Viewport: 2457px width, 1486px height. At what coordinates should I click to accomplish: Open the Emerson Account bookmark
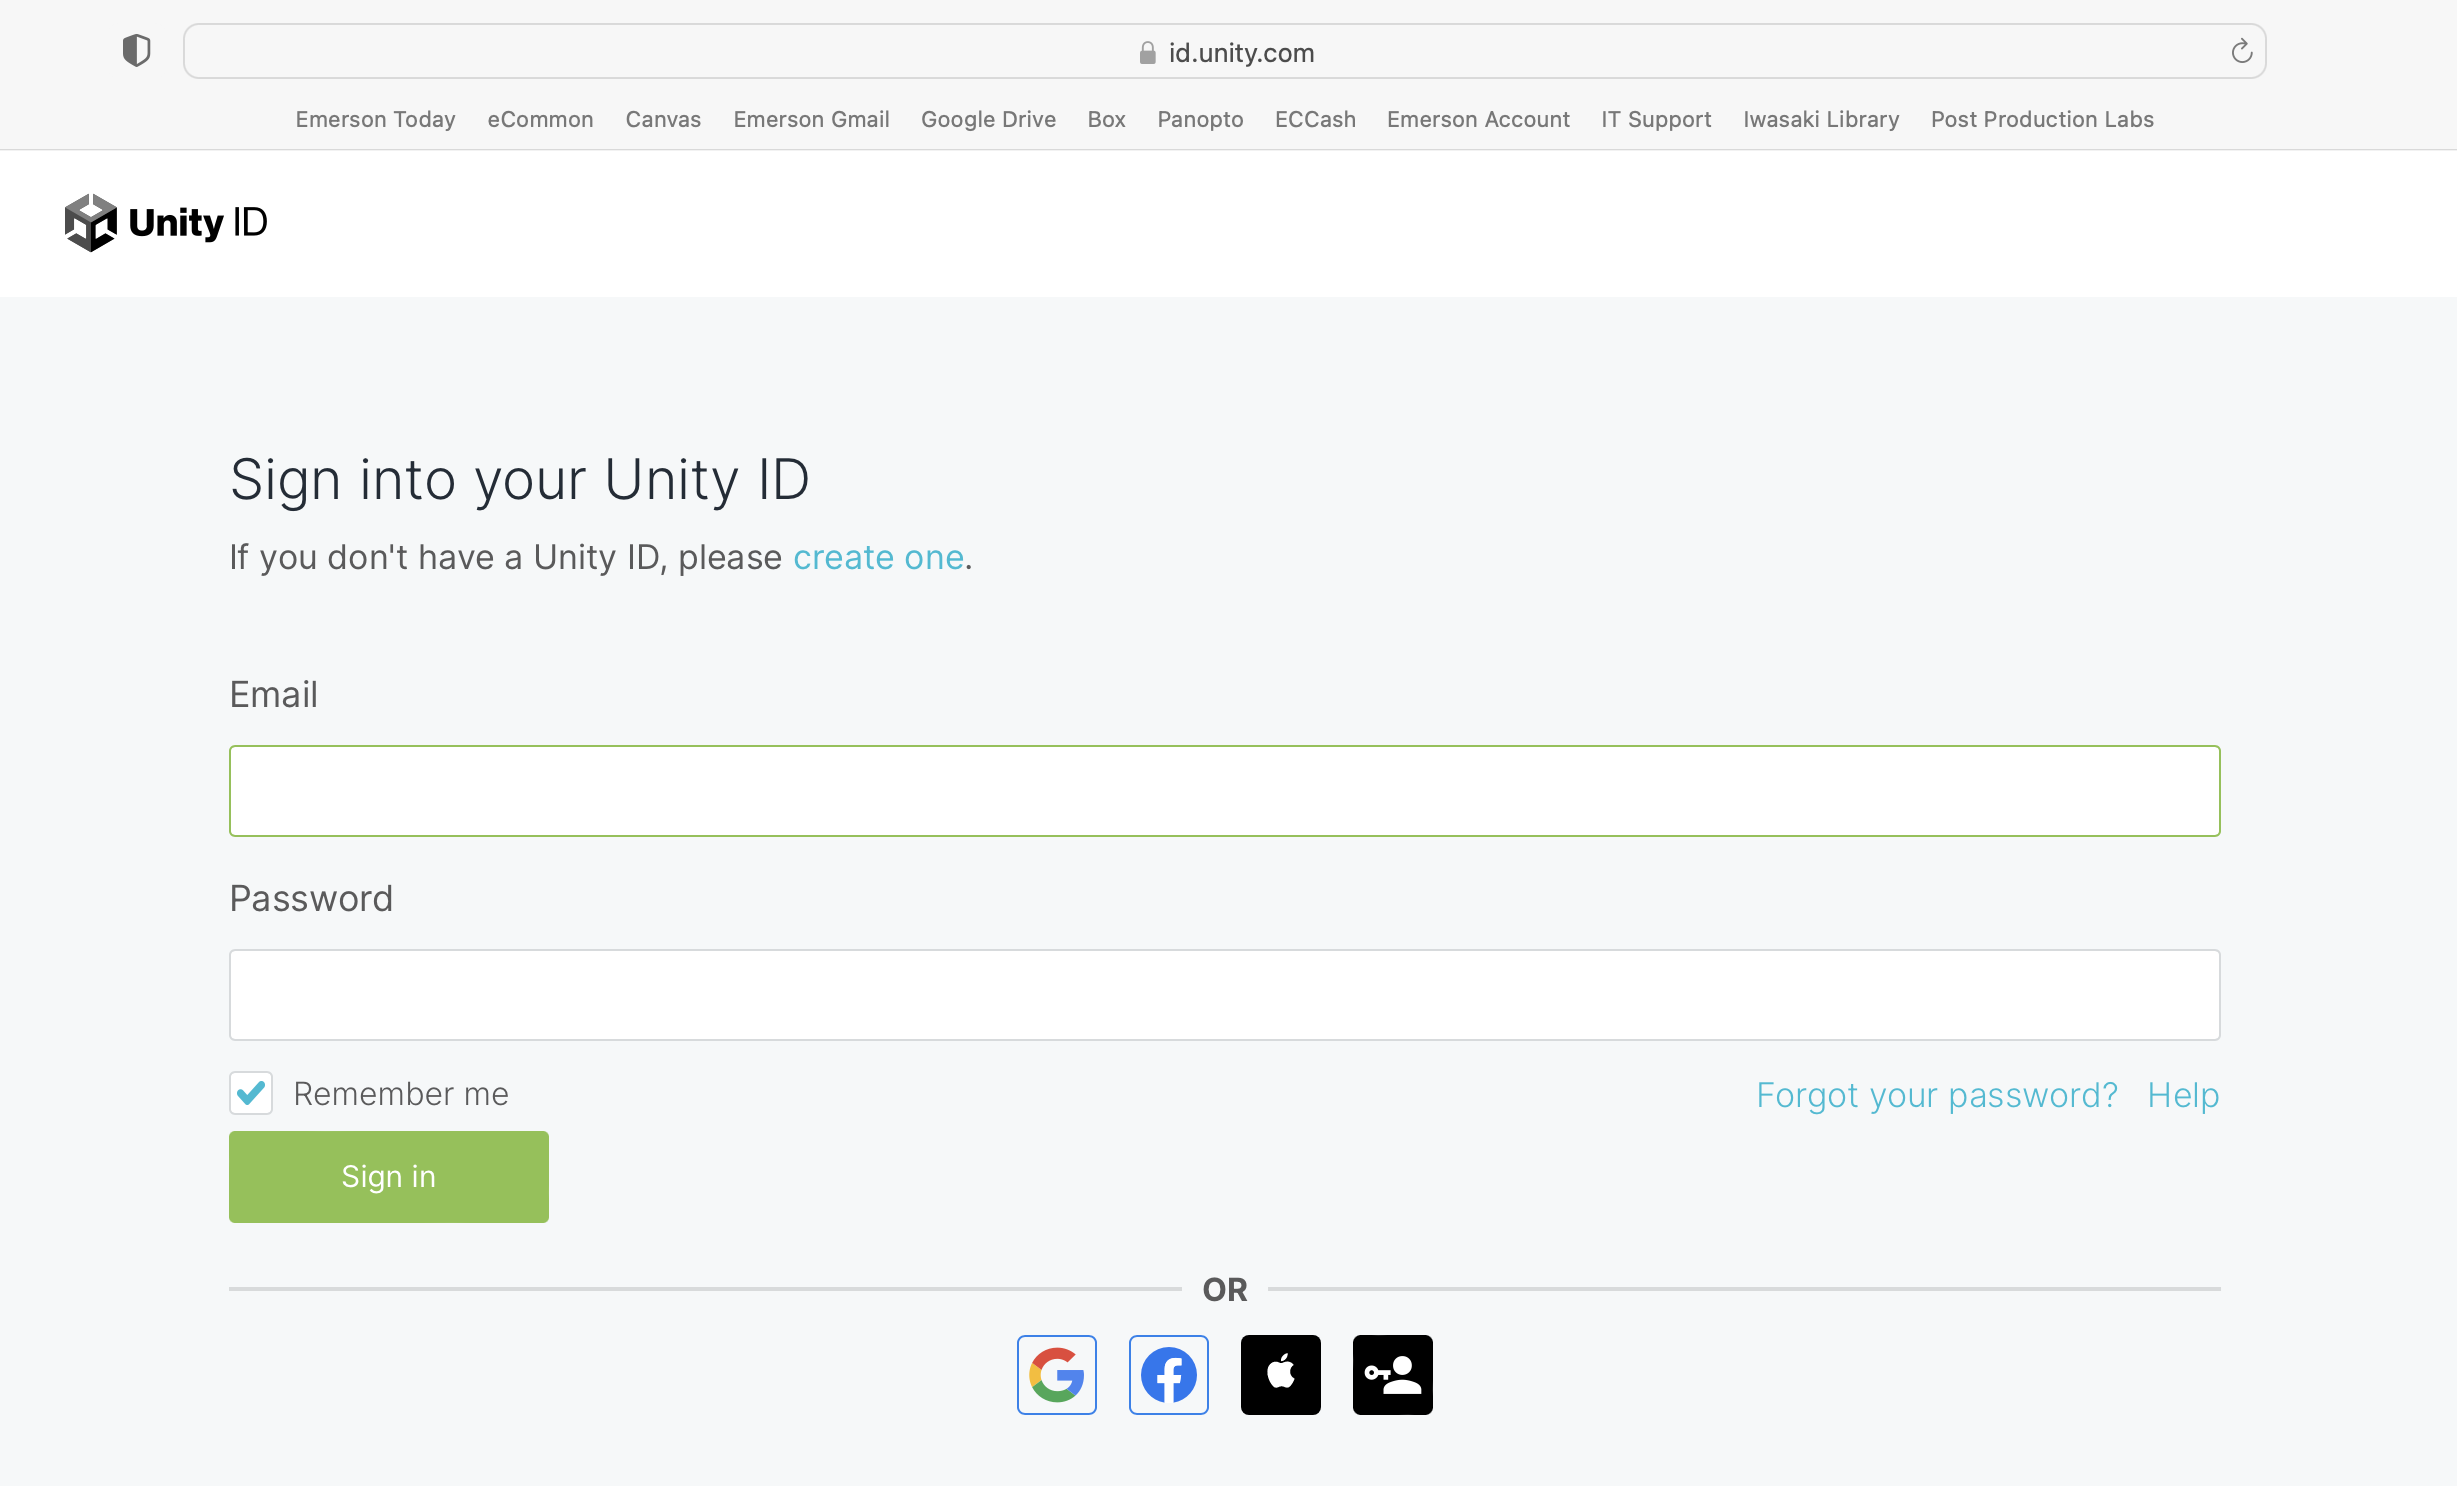click(1478, 119)
